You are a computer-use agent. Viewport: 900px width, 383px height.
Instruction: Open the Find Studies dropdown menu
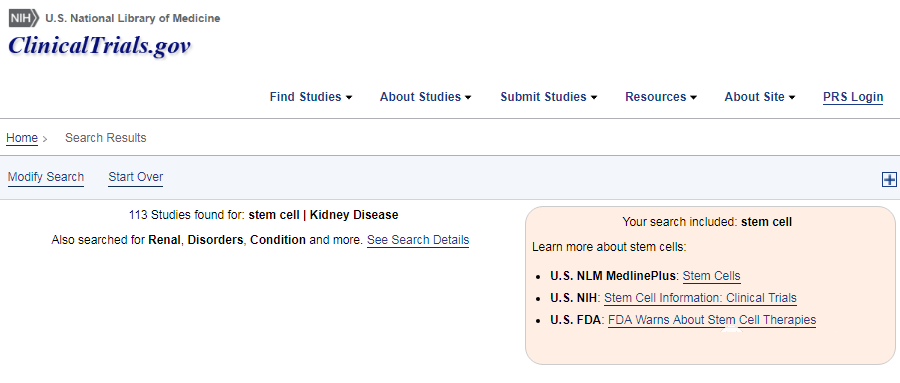pyautogui.click(x=311, y=97)
